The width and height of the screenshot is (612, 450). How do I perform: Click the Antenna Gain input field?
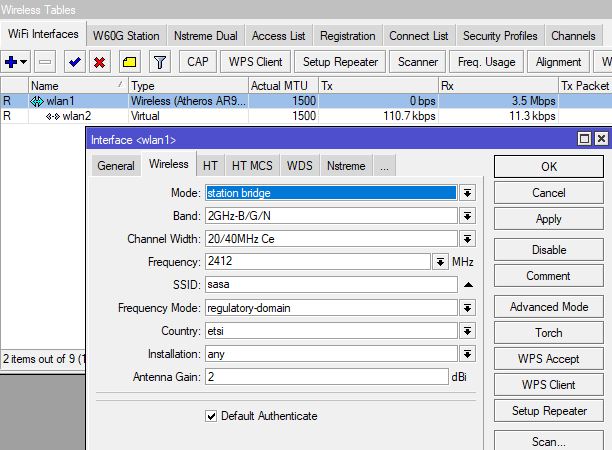coord(326,377)
